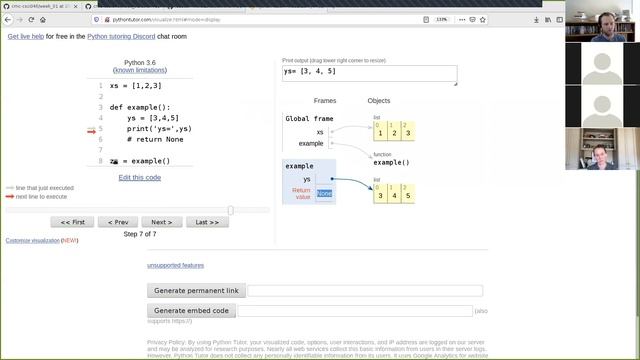Click code line 'ys = [3,4,5]'
Viewport: 640px width, 360px height.
pyautogui.click(x=153, y=118)
